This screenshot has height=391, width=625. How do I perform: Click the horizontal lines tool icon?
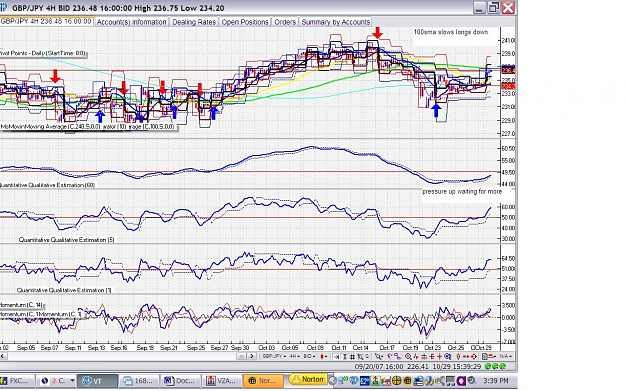point(424,356)
